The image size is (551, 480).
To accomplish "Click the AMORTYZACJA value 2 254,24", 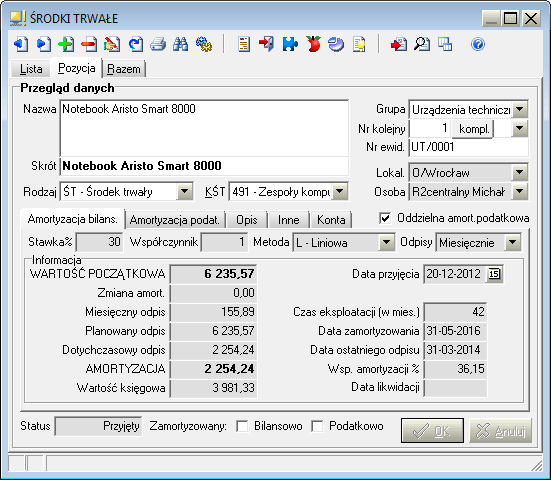I will pos(213,369).
